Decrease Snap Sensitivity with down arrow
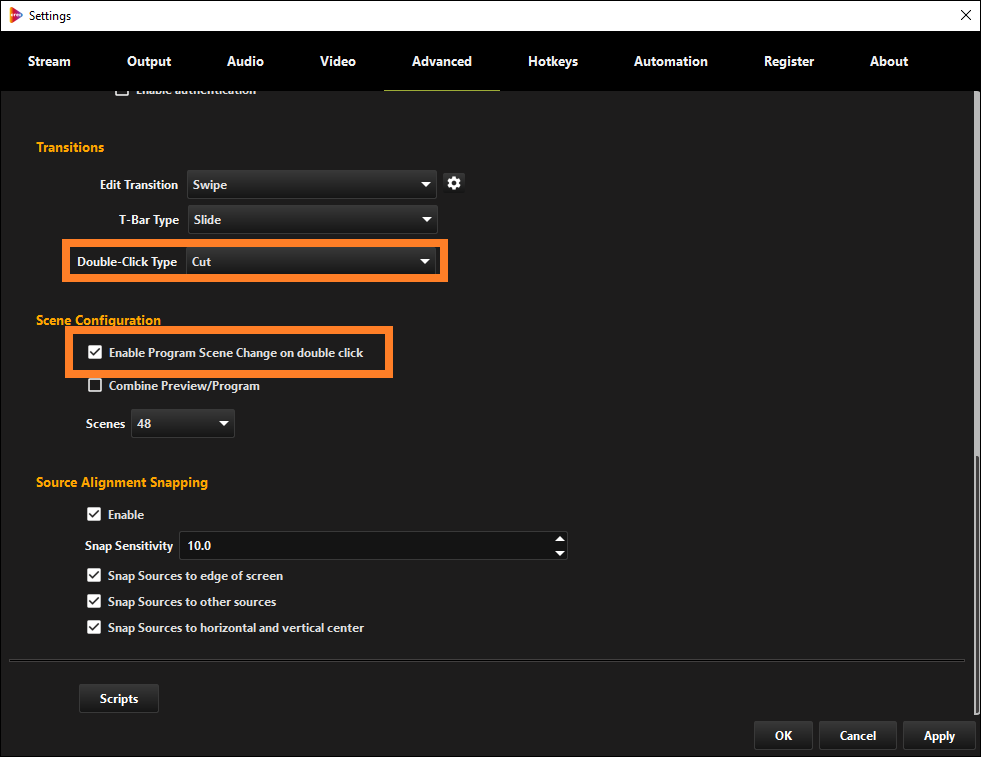 pyautogui.click(x=559, y=553)
